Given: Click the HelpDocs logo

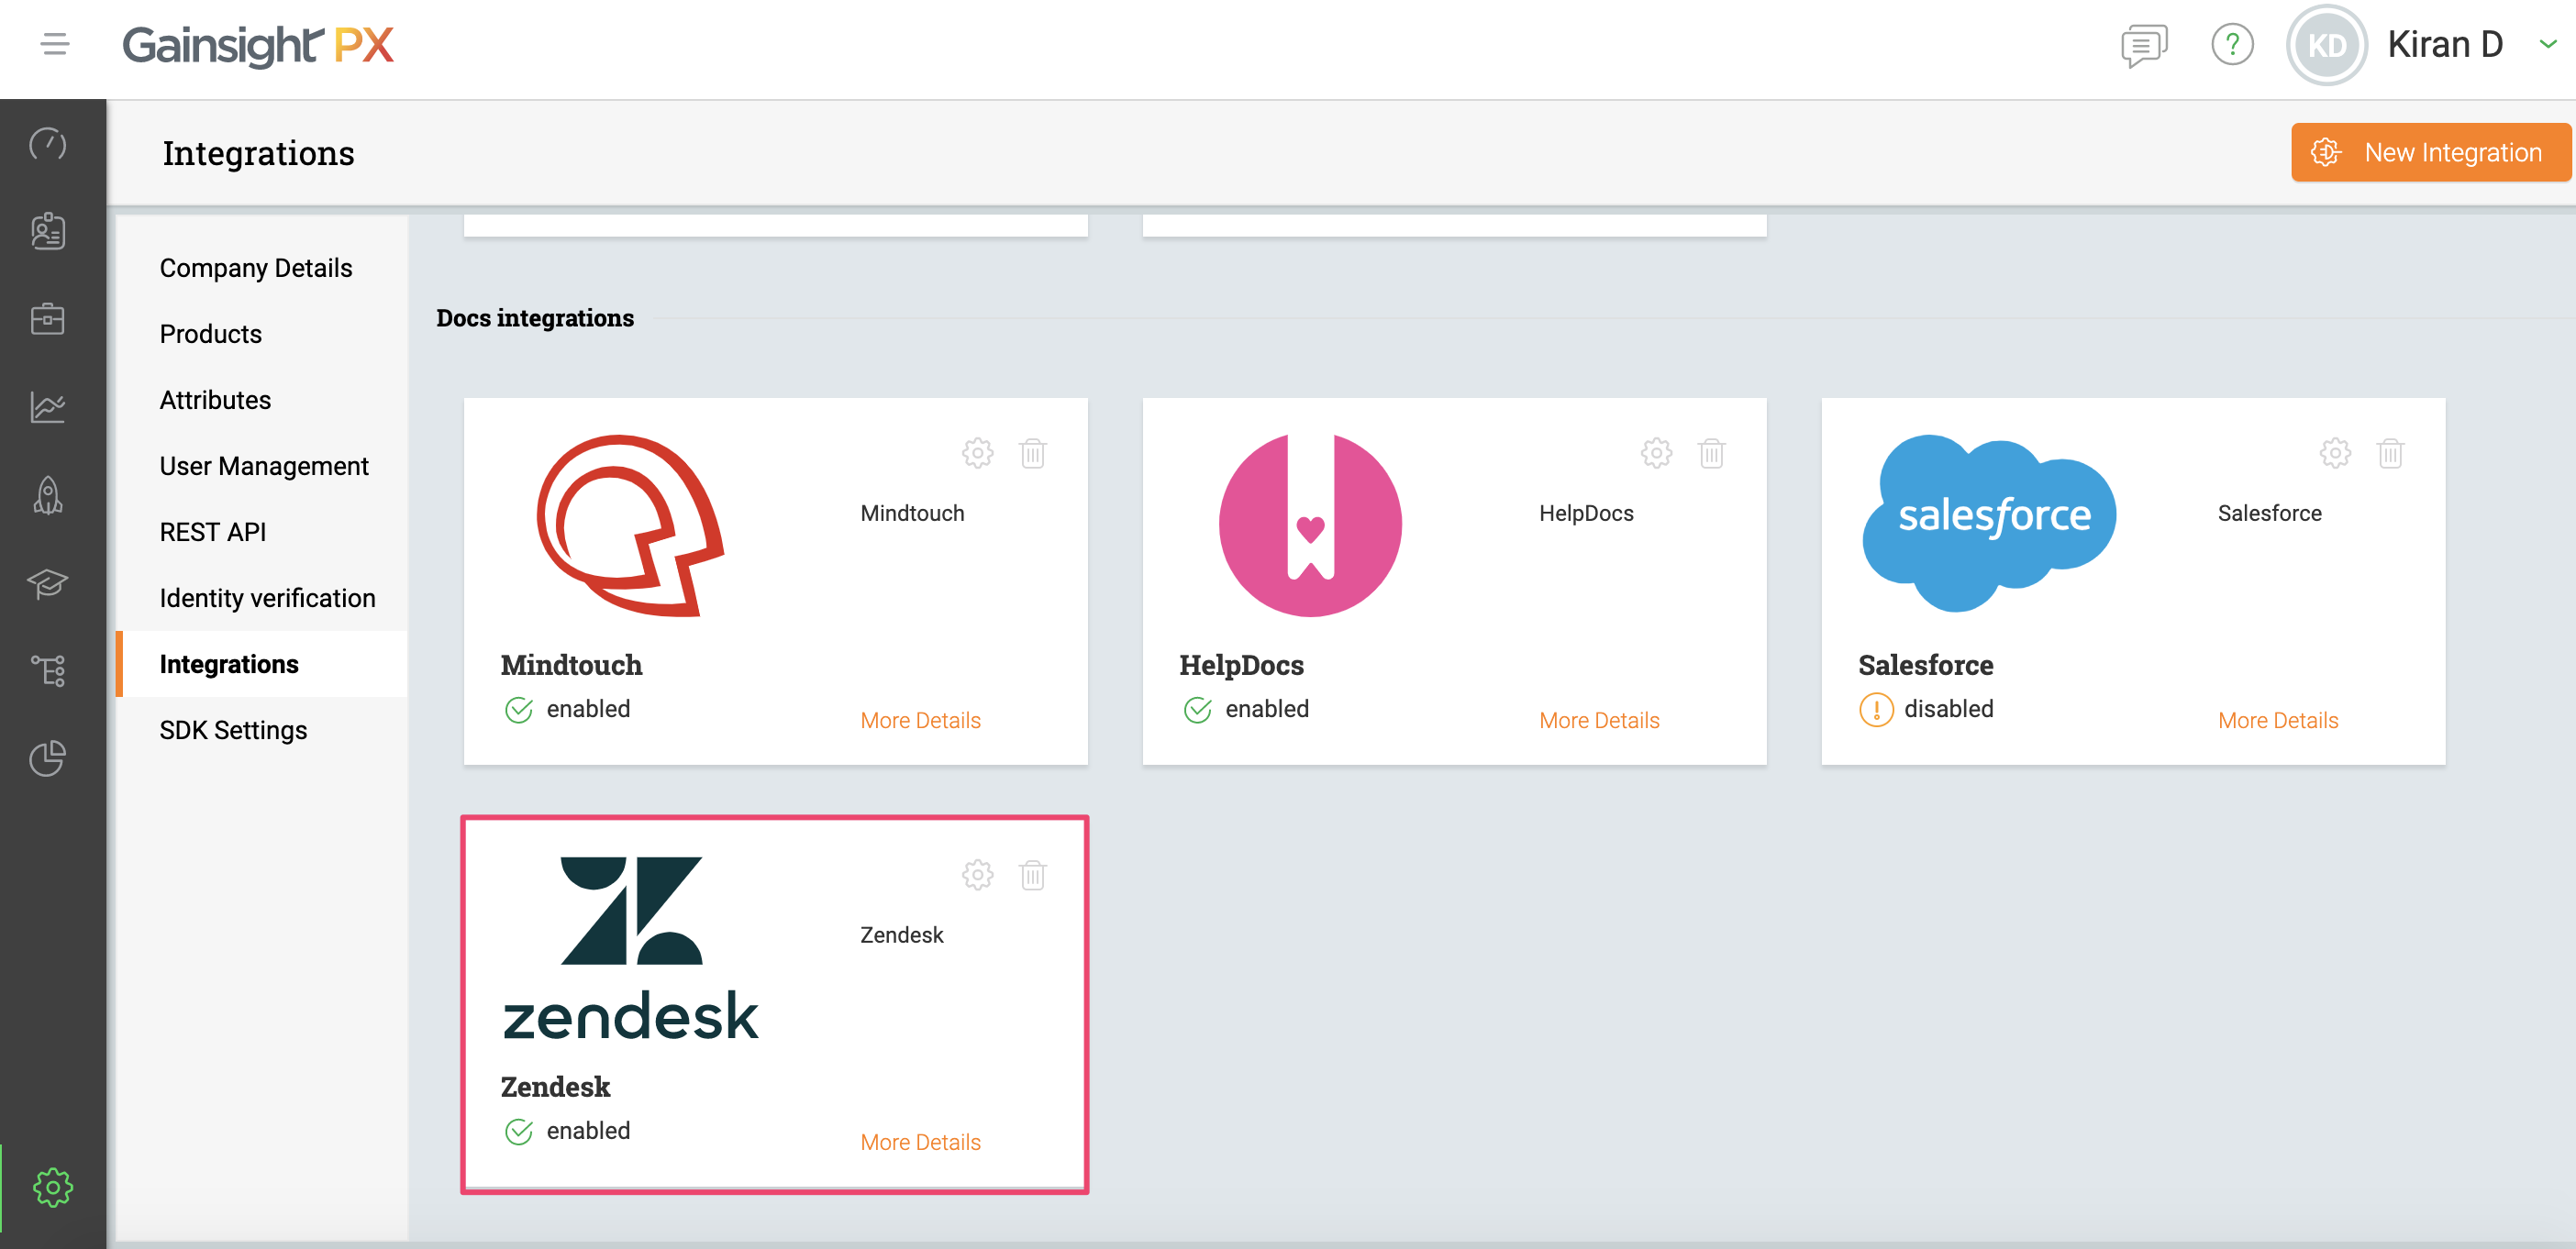Looking at the screenshot, I should click(x=1310, y=525).
